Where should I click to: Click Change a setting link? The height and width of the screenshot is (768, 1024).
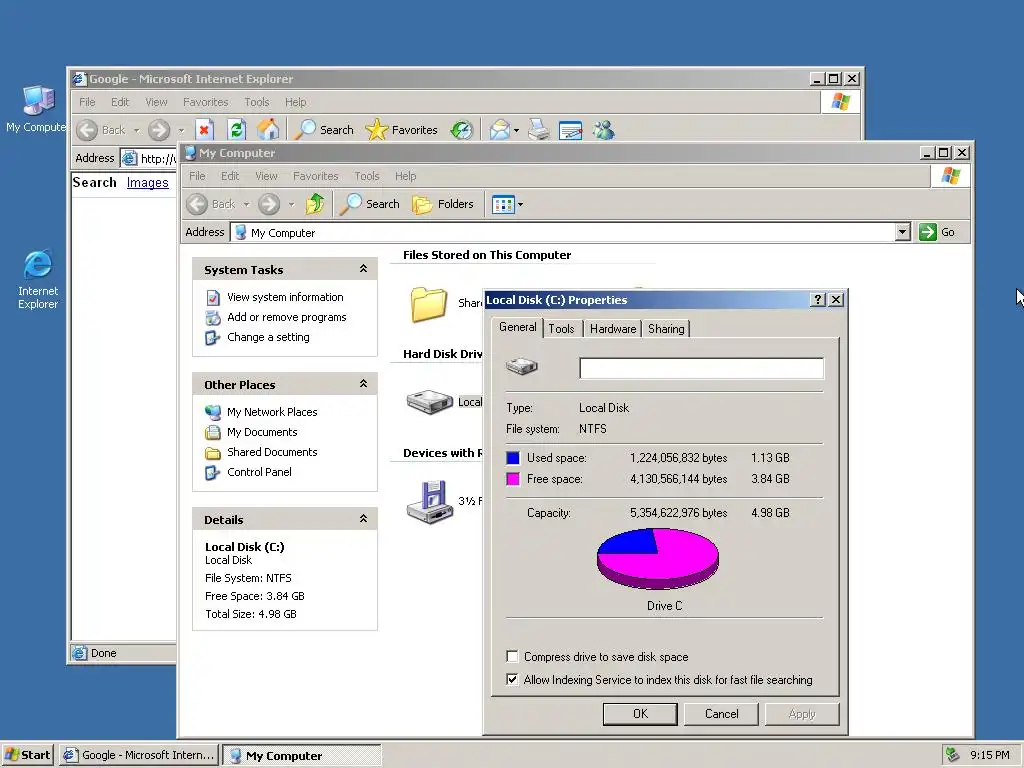[268, 337]
